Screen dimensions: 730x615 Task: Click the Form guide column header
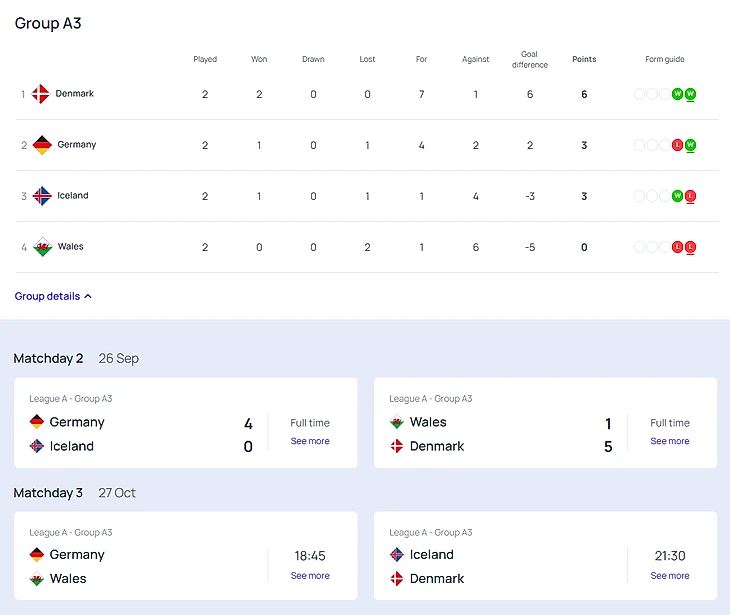[x=665, y=59]
